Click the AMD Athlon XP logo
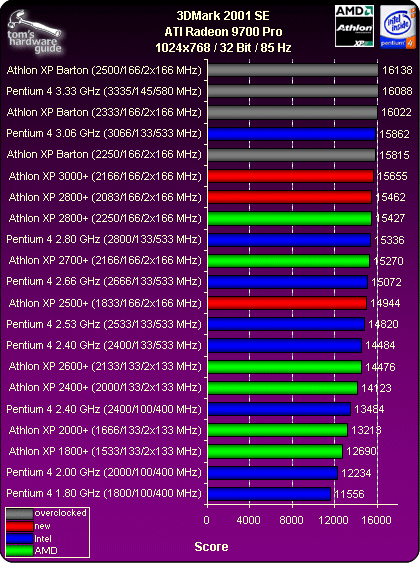The image size is (420, 563). click(354, 26)
